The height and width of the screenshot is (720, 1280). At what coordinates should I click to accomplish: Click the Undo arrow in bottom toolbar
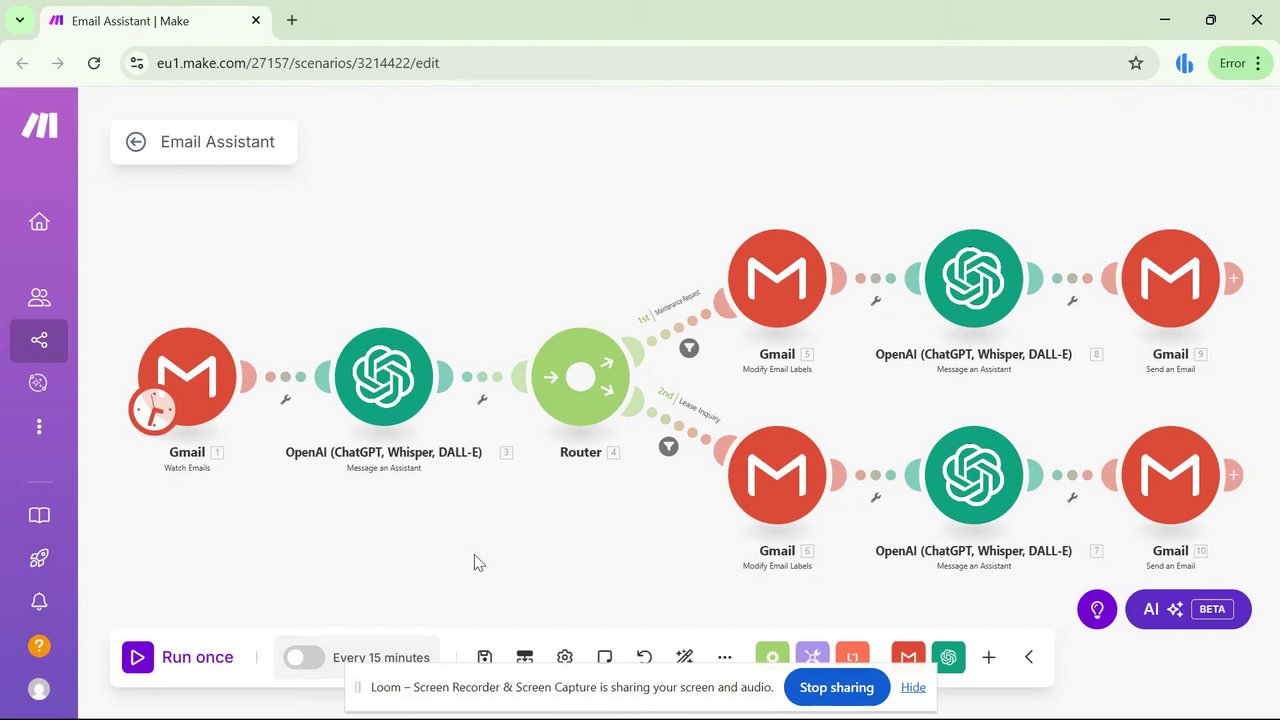pos(645,657)
